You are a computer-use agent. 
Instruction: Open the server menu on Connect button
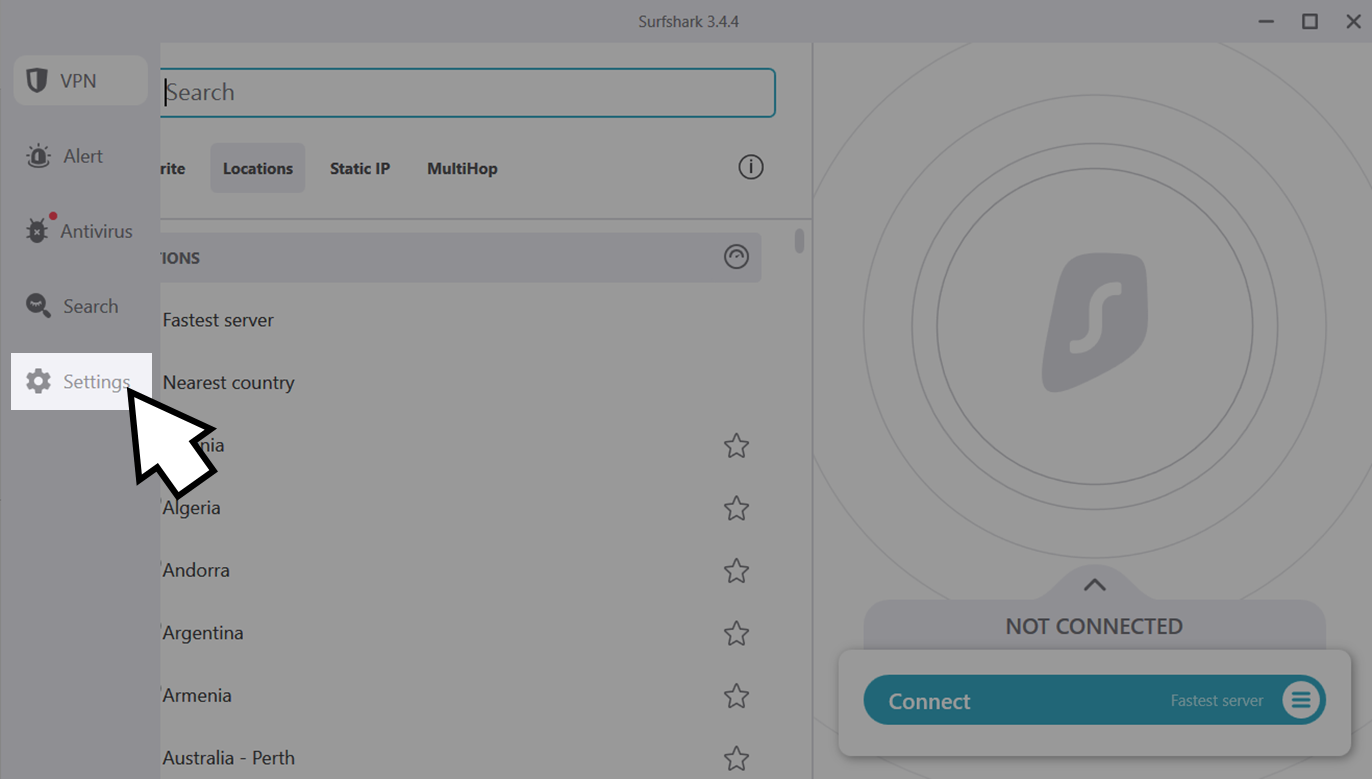point(1301,700)
